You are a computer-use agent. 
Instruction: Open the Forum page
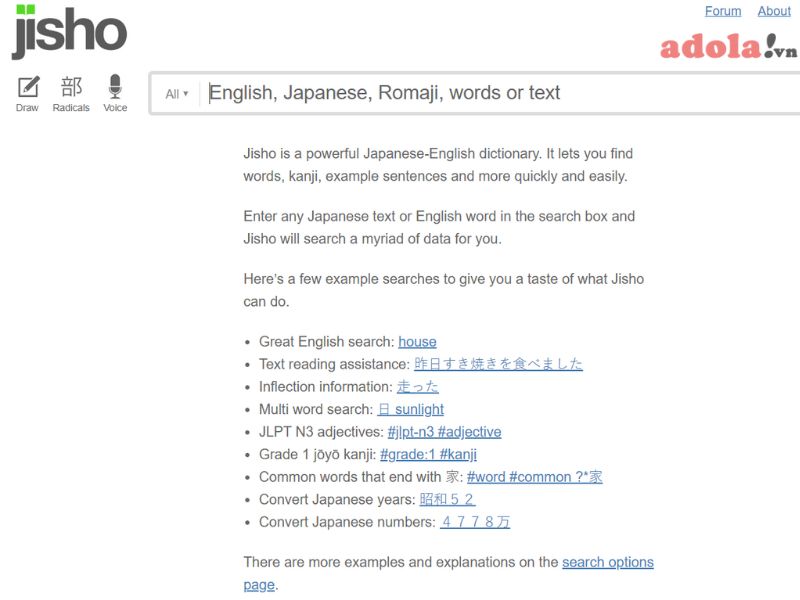tap(722, 11)
